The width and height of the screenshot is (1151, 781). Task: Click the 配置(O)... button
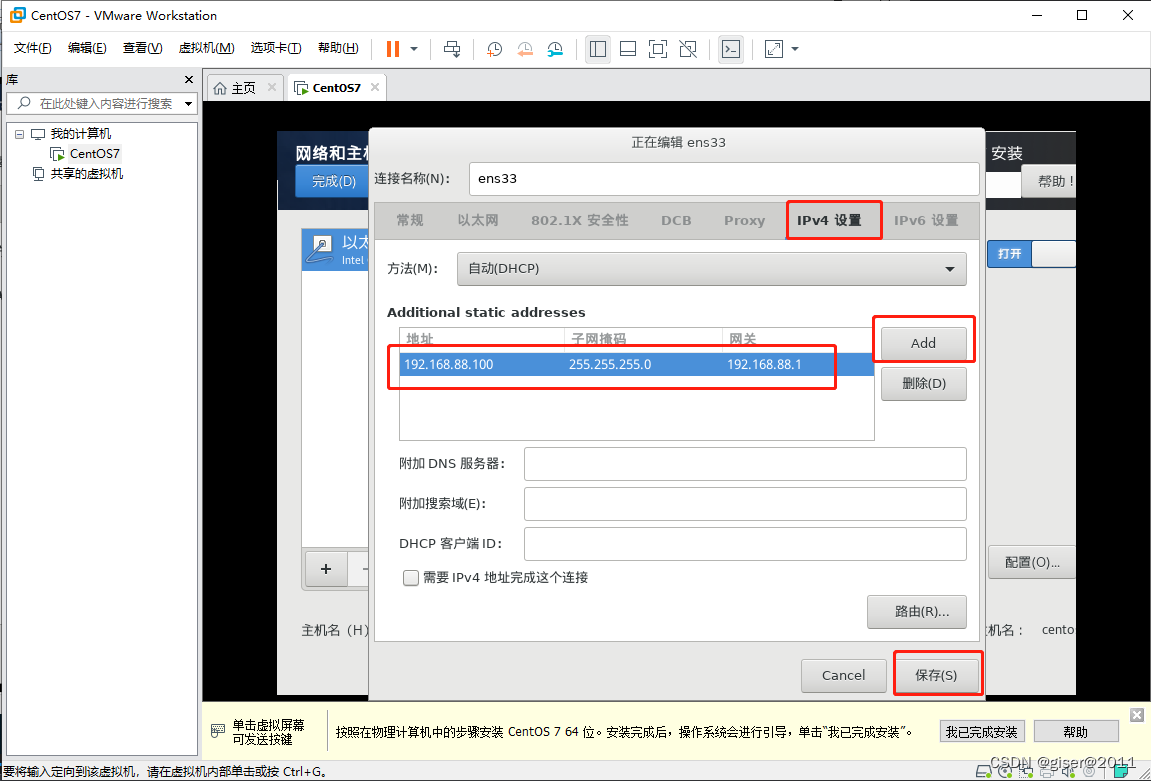coord(1032,562)
